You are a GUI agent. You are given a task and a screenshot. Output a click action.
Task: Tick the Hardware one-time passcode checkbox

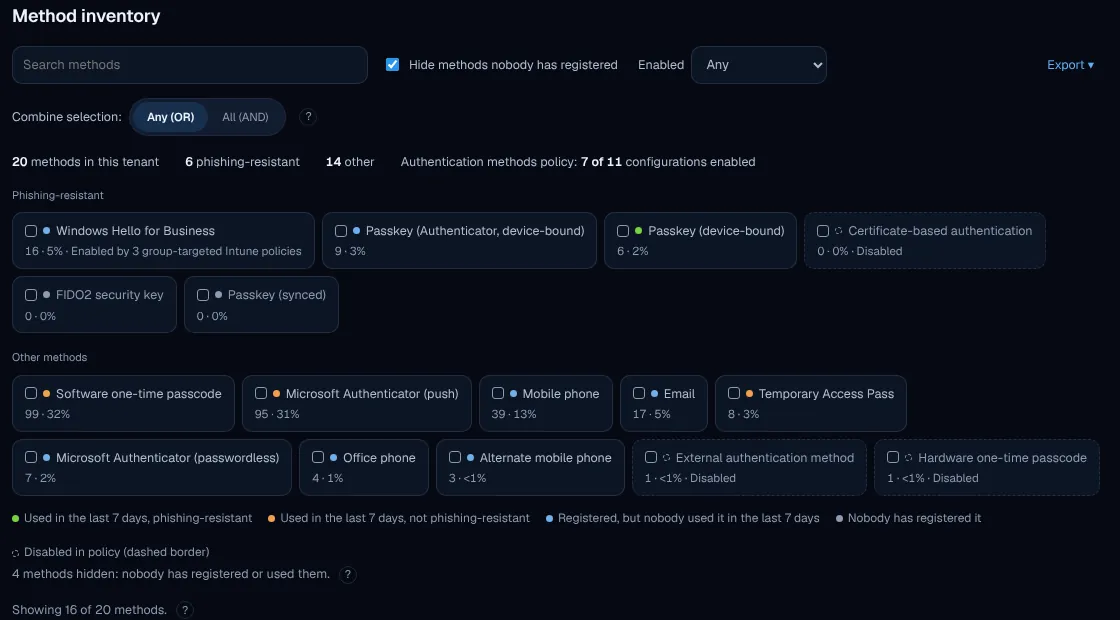[893, 457]
